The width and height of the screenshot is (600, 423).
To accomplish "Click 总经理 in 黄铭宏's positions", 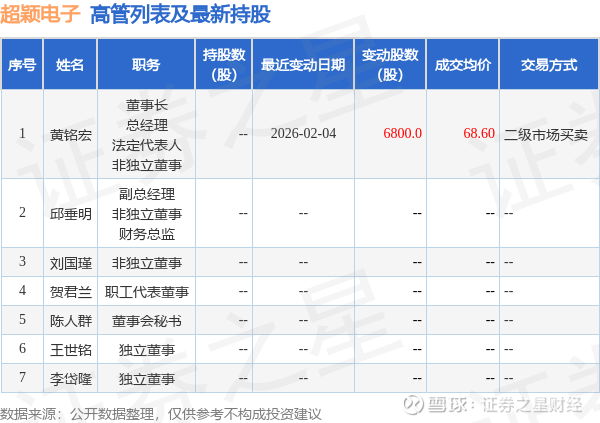I will click(147, 125).
